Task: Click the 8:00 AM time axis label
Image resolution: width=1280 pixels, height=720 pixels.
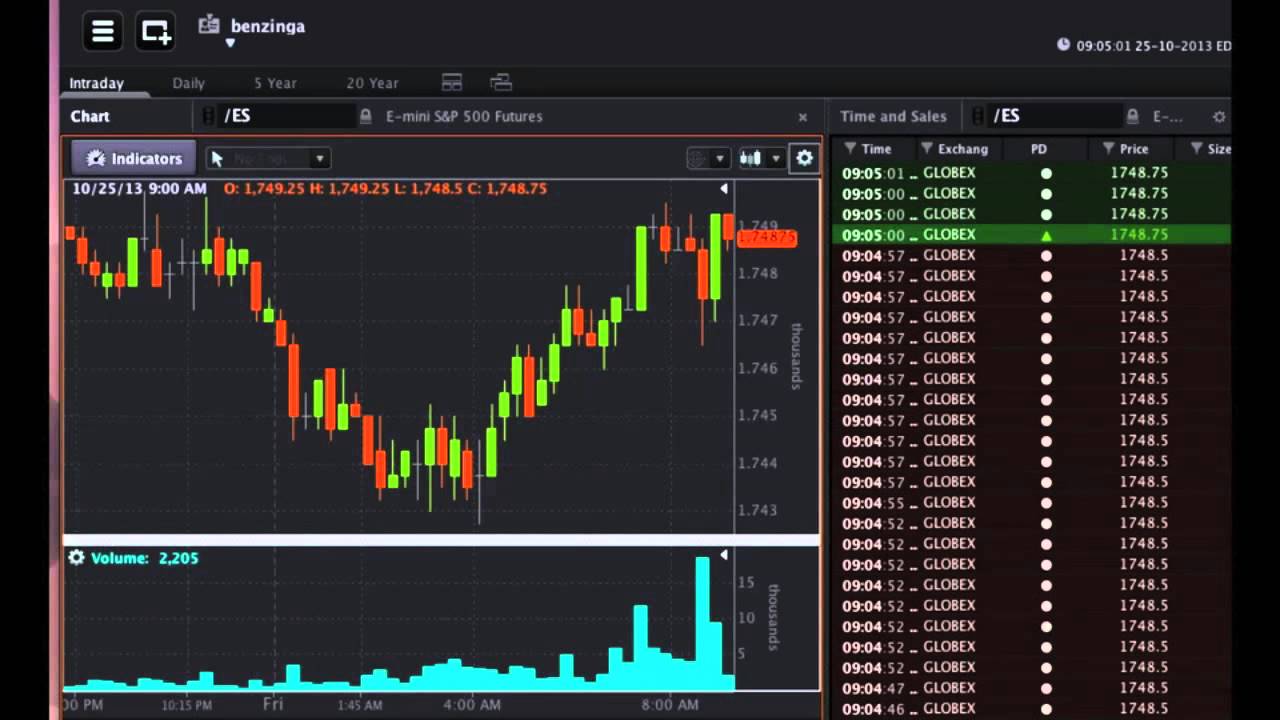Action: pyautogui.click(x=670, y=705)
